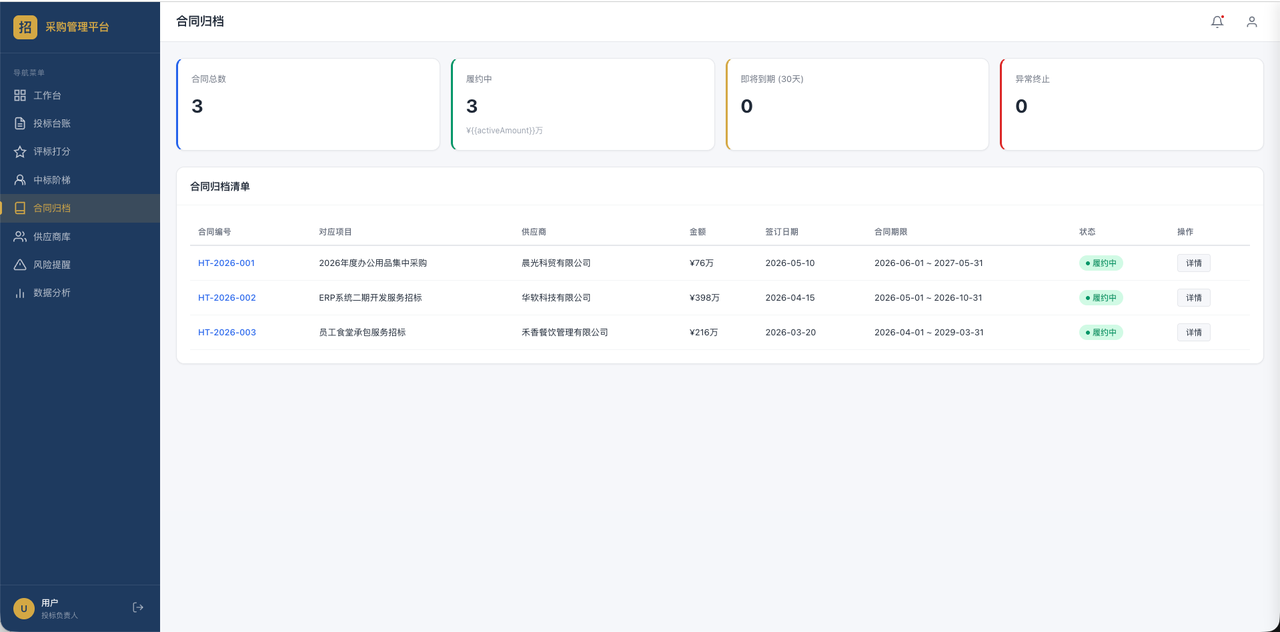Screen dimensions: 1280x632
Task: Open contract link HT-2026-003
Action: pyautogui.click(x=227, y=332)
